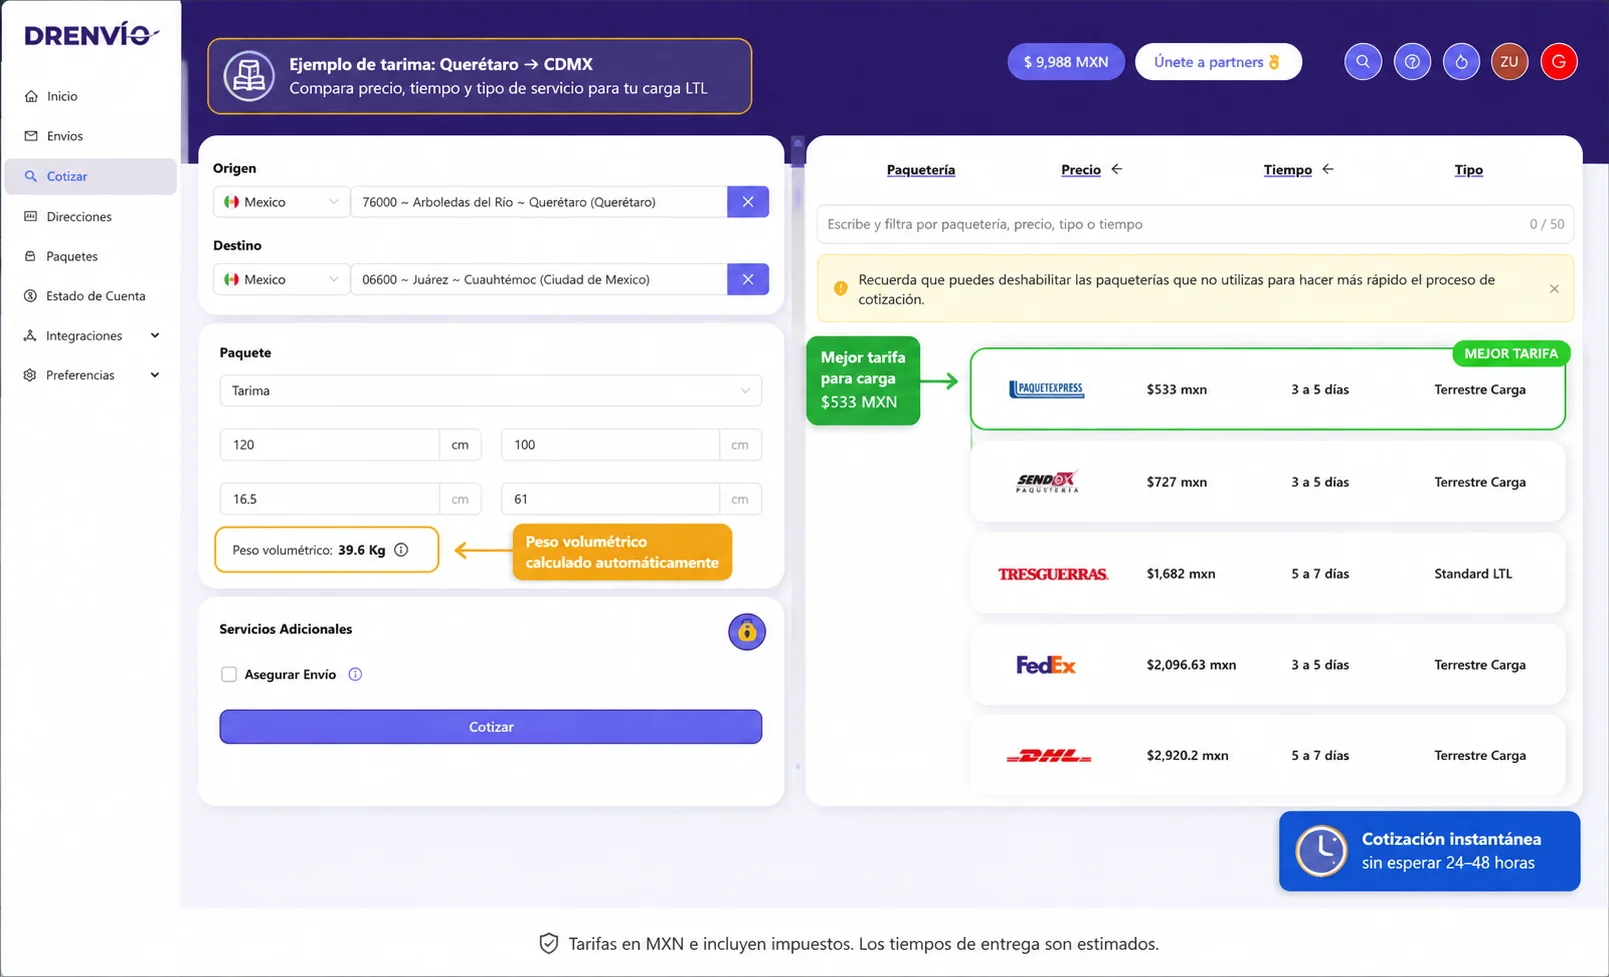Click the Standard LTL service type
Screen dimensions: 1609x977
pyautogui.click(x=1473, y=574)
